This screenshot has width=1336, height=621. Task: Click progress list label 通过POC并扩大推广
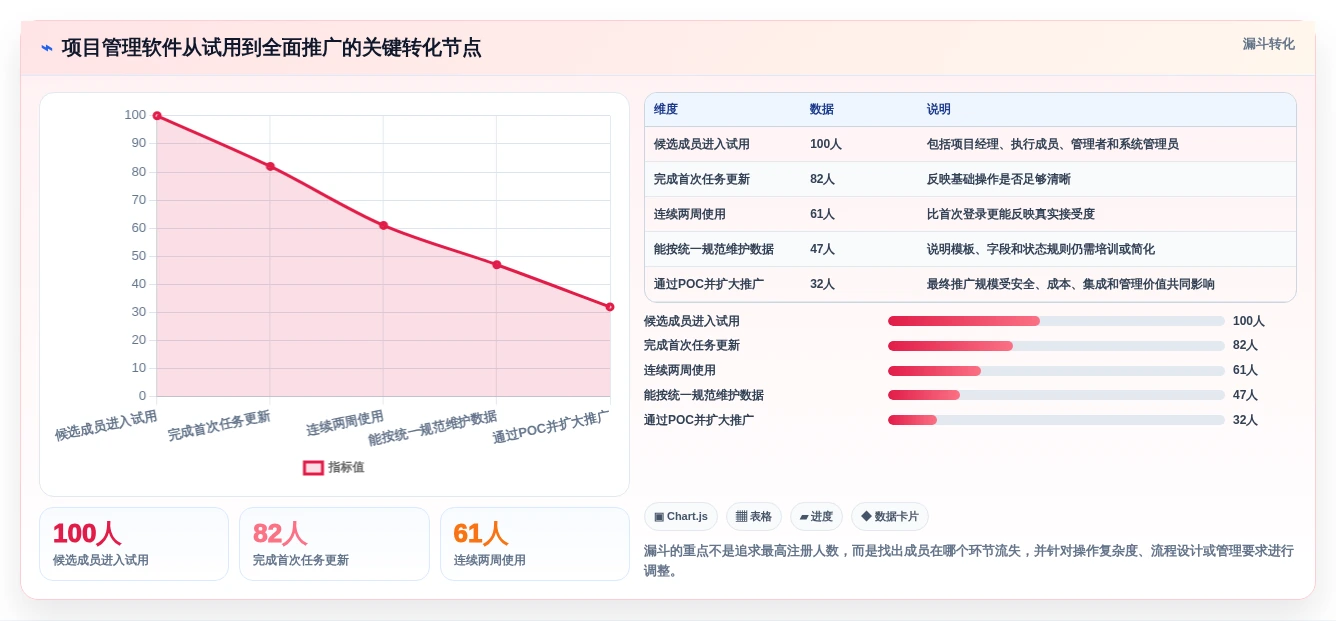click(x=699, y=420)
